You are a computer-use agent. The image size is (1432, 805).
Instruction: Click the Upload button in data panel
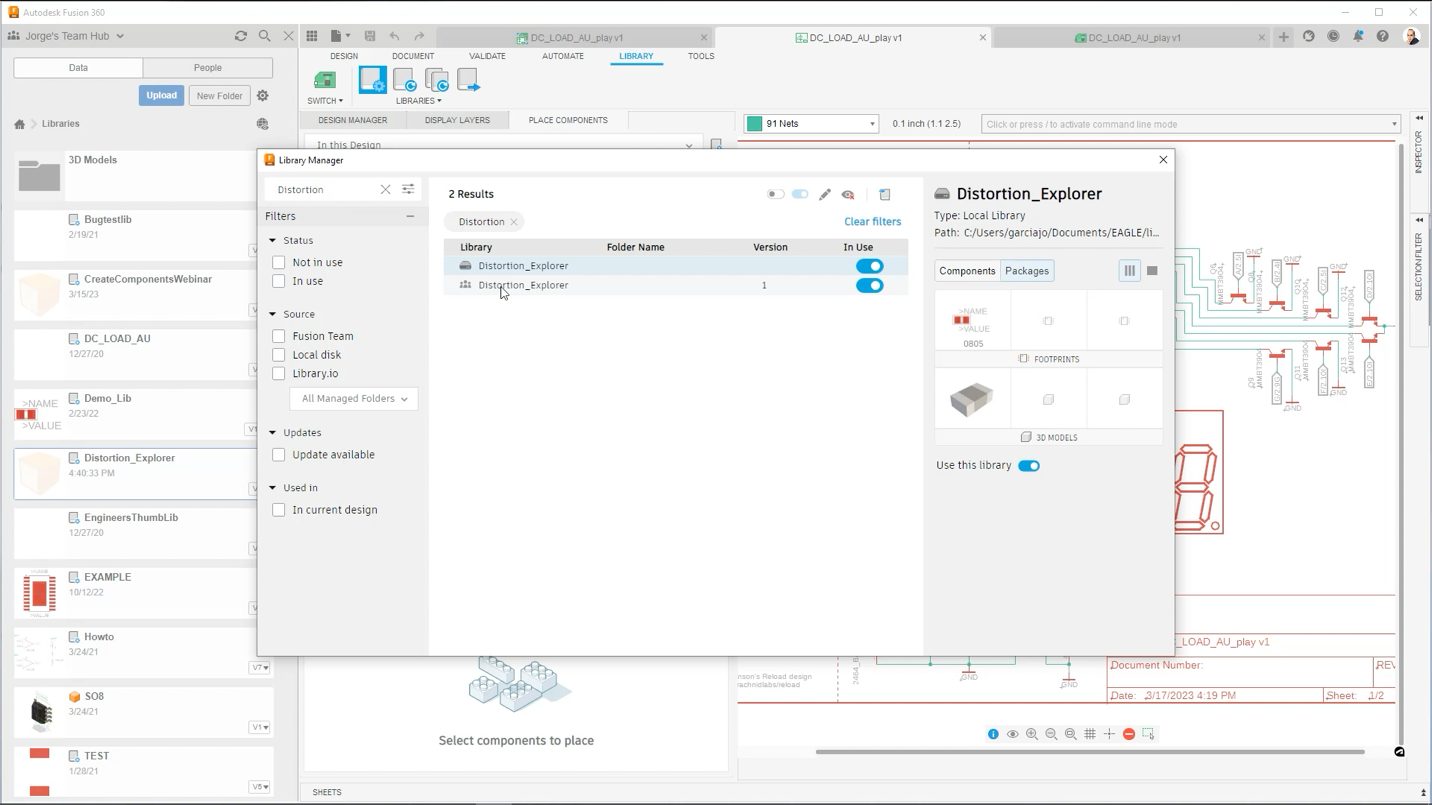click(x=161, y=95)
